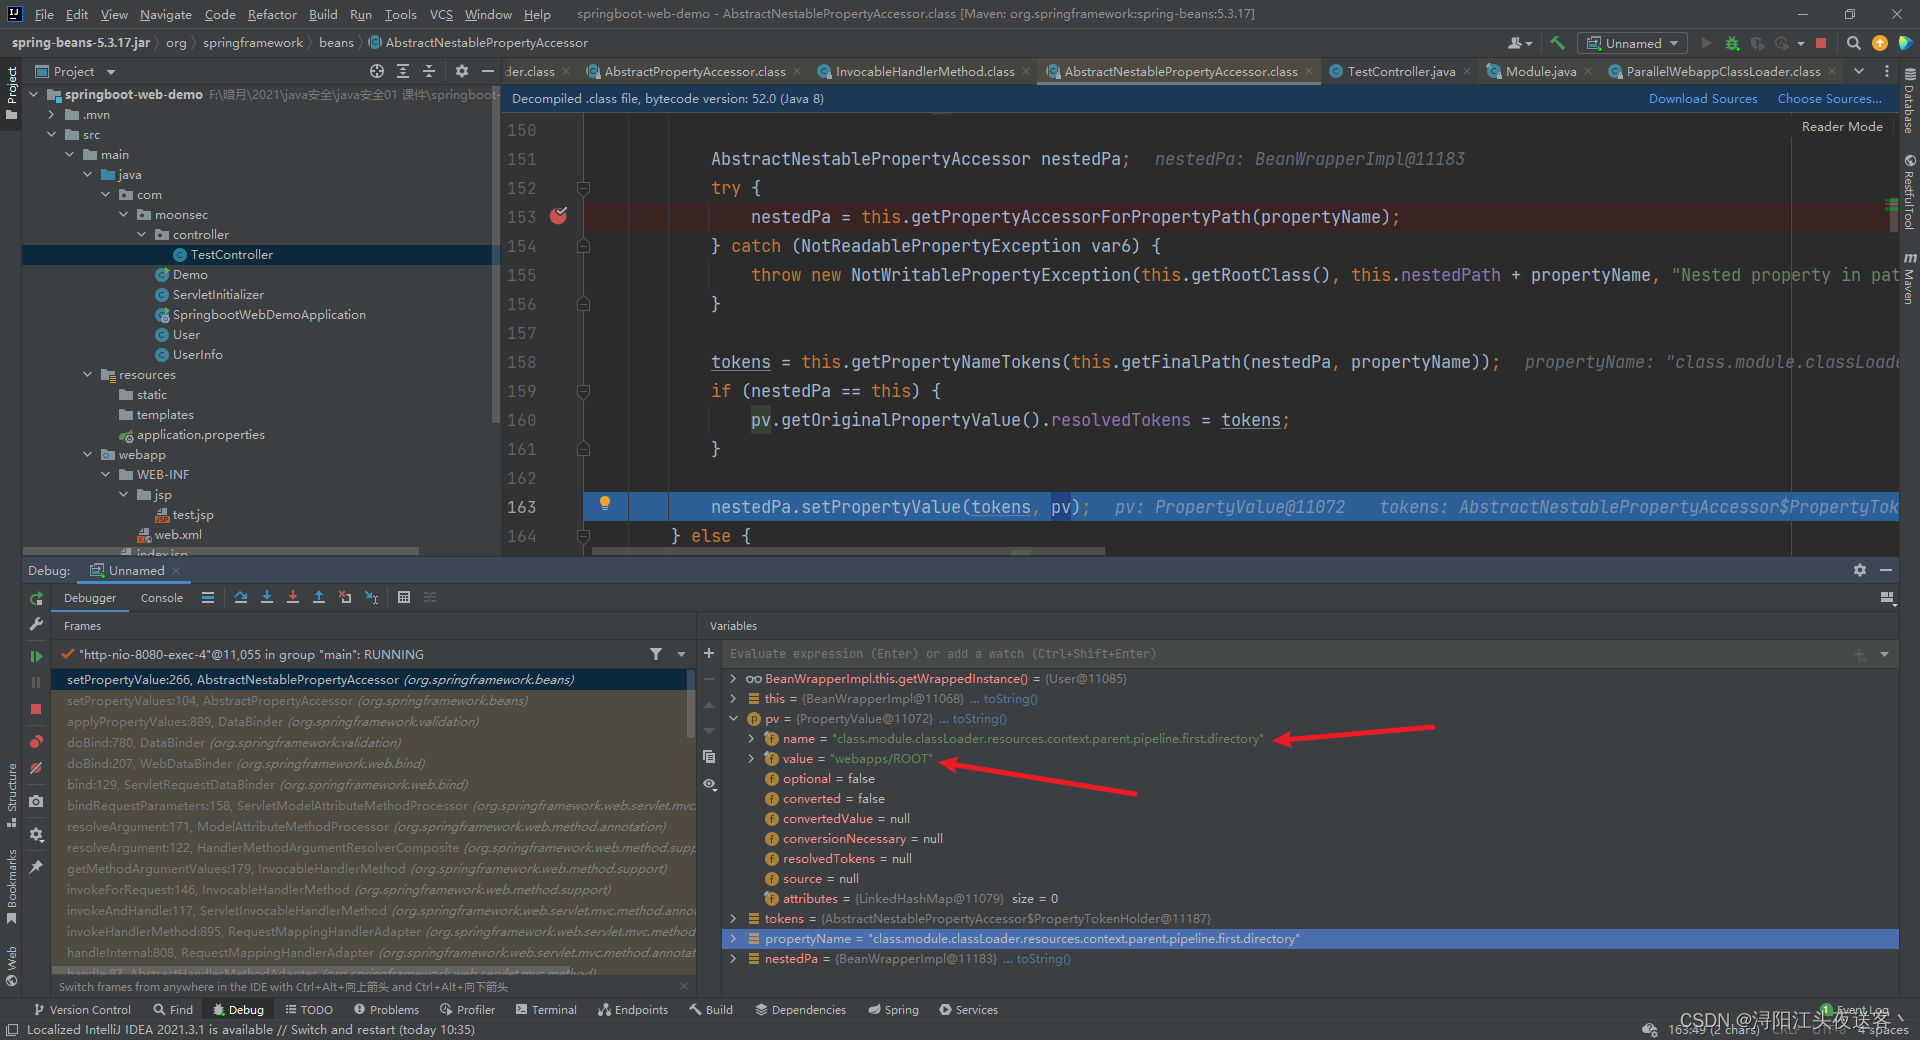The width and height of the screenshot is (1920, 1040).
Task: Click the thread dump camera icon
Action: point(36,801)
